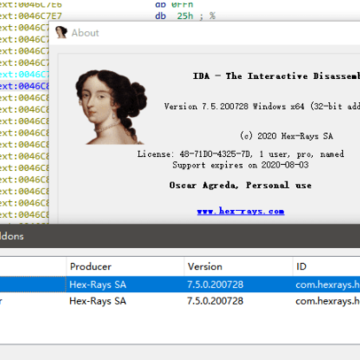Click "Oscar Agreda, Personal use" text

pyautogui.click(x=240, y=185)
